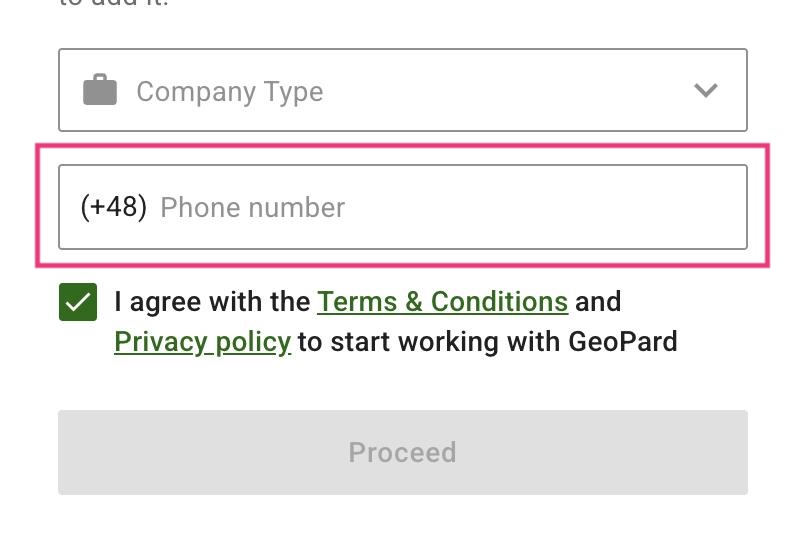Viewport: 802px width, 546px height.
Task: Focus the Phone number placeholder text
Action: (252, 208)
